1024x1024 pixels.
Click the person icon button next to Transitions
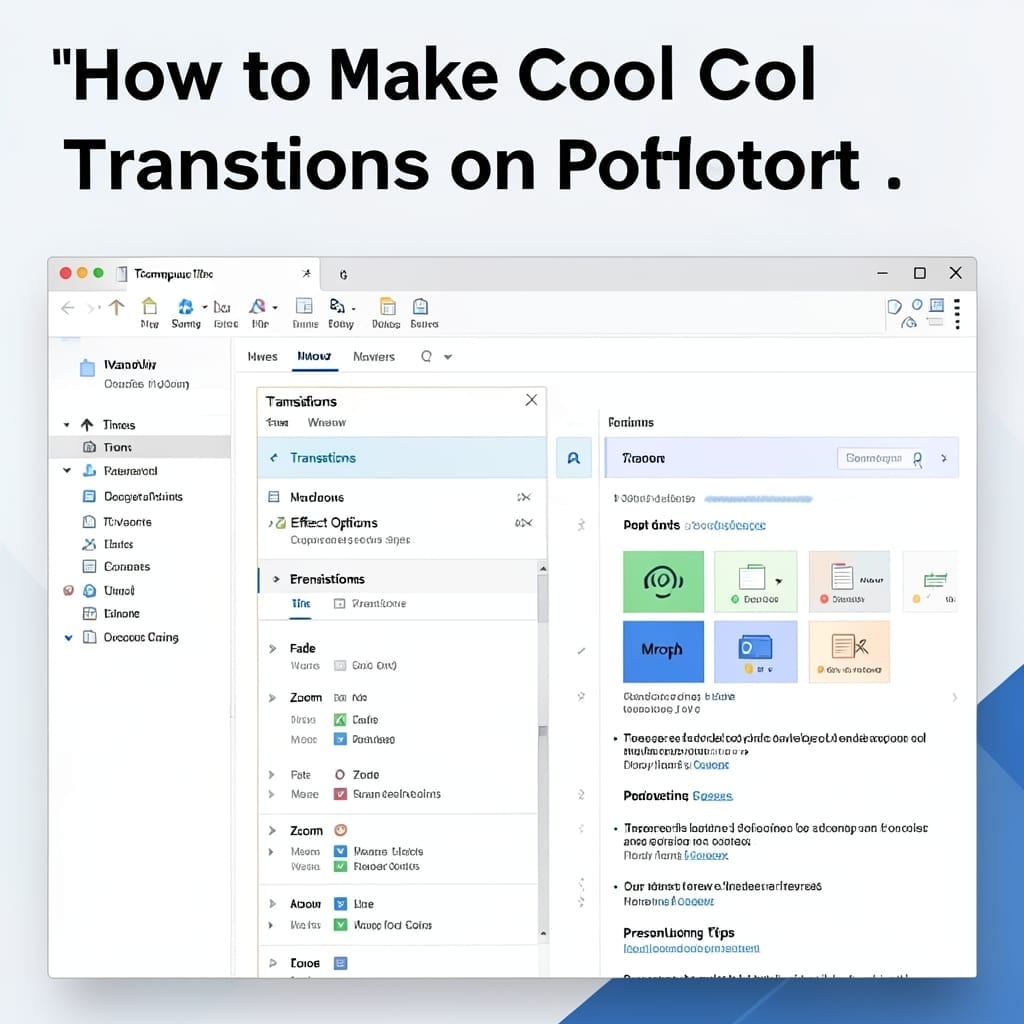point(573,458)
